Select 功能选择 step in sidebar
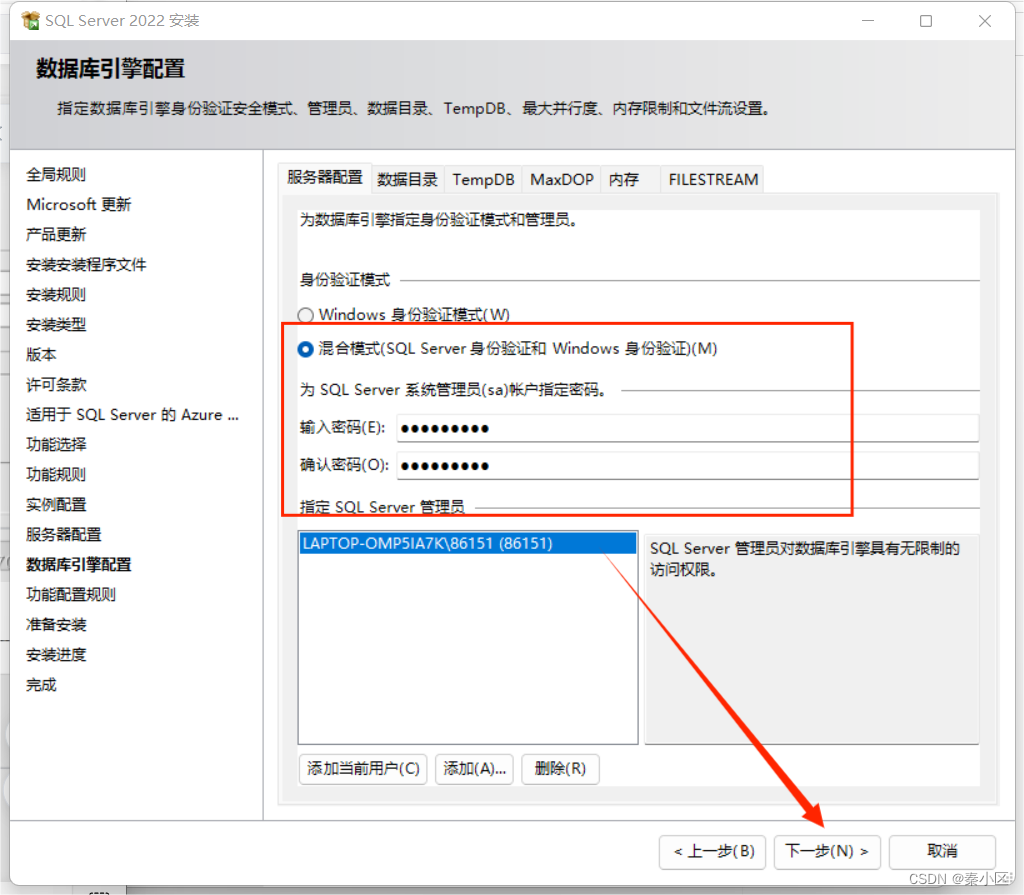 click(x=56, y=445)
